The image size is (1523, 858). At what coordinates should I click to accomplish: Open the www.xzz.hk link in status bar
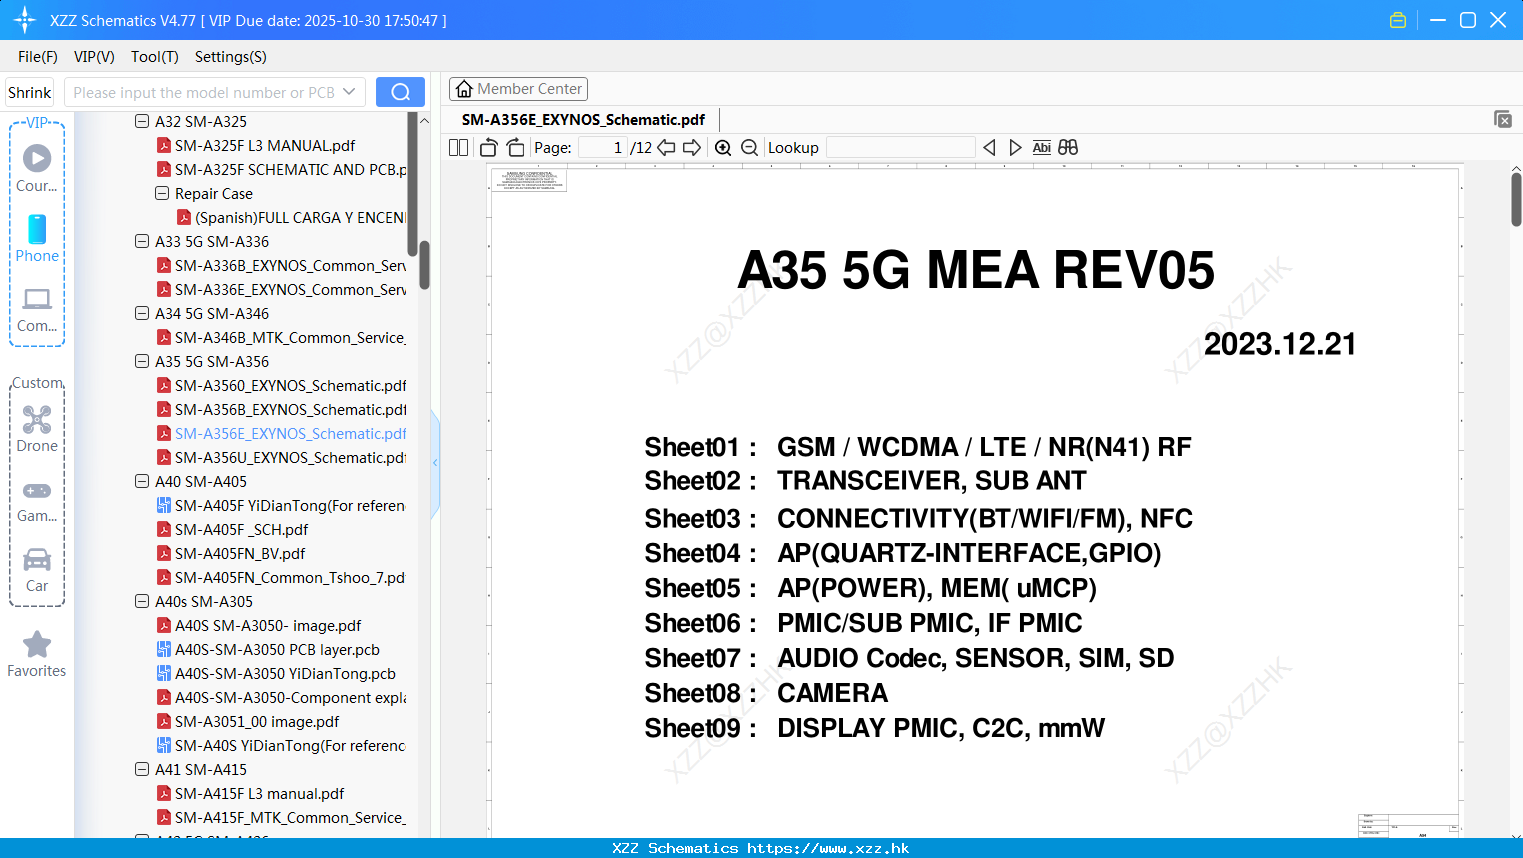(x=828, y=848)
